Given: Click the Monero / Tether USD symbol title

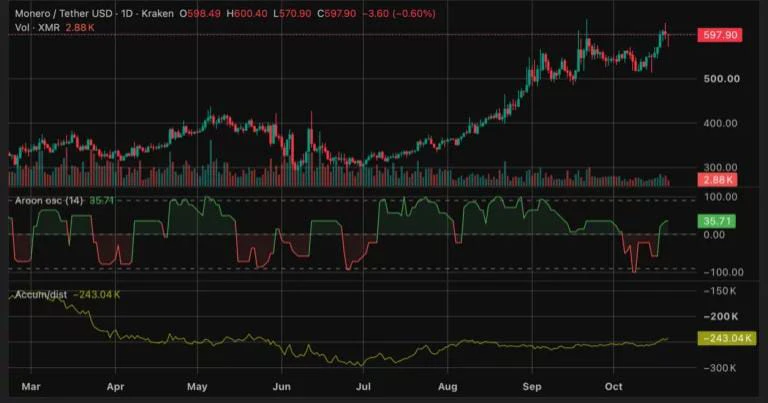Looking at the screenshot, I should pos(64,14).
